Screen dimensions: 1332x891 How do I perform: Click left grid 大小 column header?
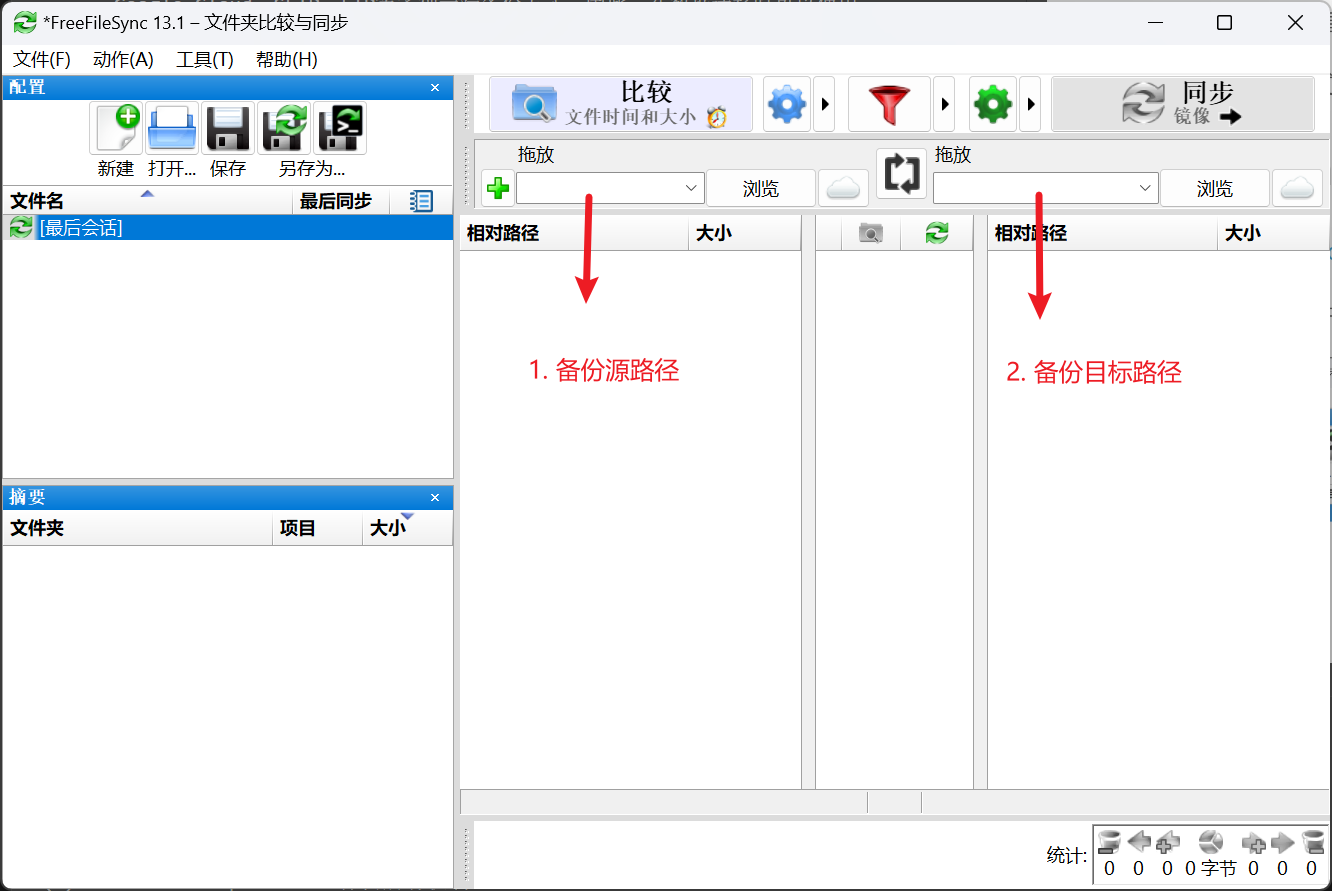tap(745, 233)
